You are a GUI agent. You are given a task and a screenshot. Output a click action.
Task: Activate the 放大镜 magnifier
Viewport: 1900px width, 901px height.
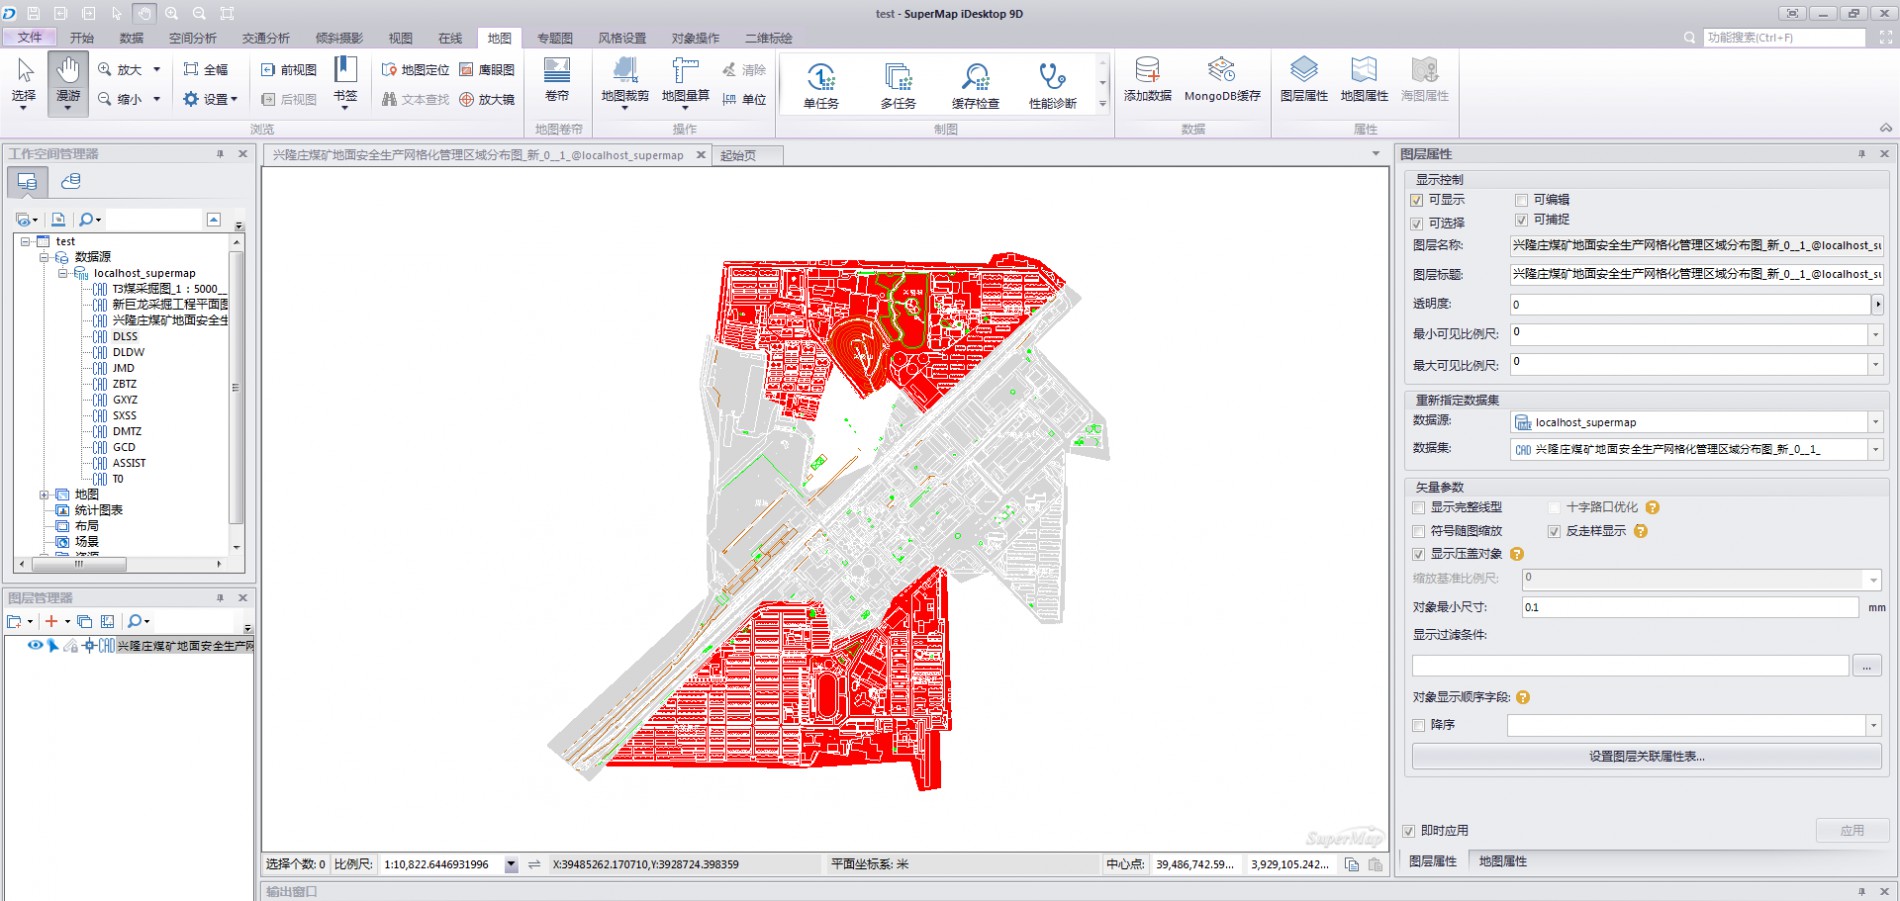488,99
